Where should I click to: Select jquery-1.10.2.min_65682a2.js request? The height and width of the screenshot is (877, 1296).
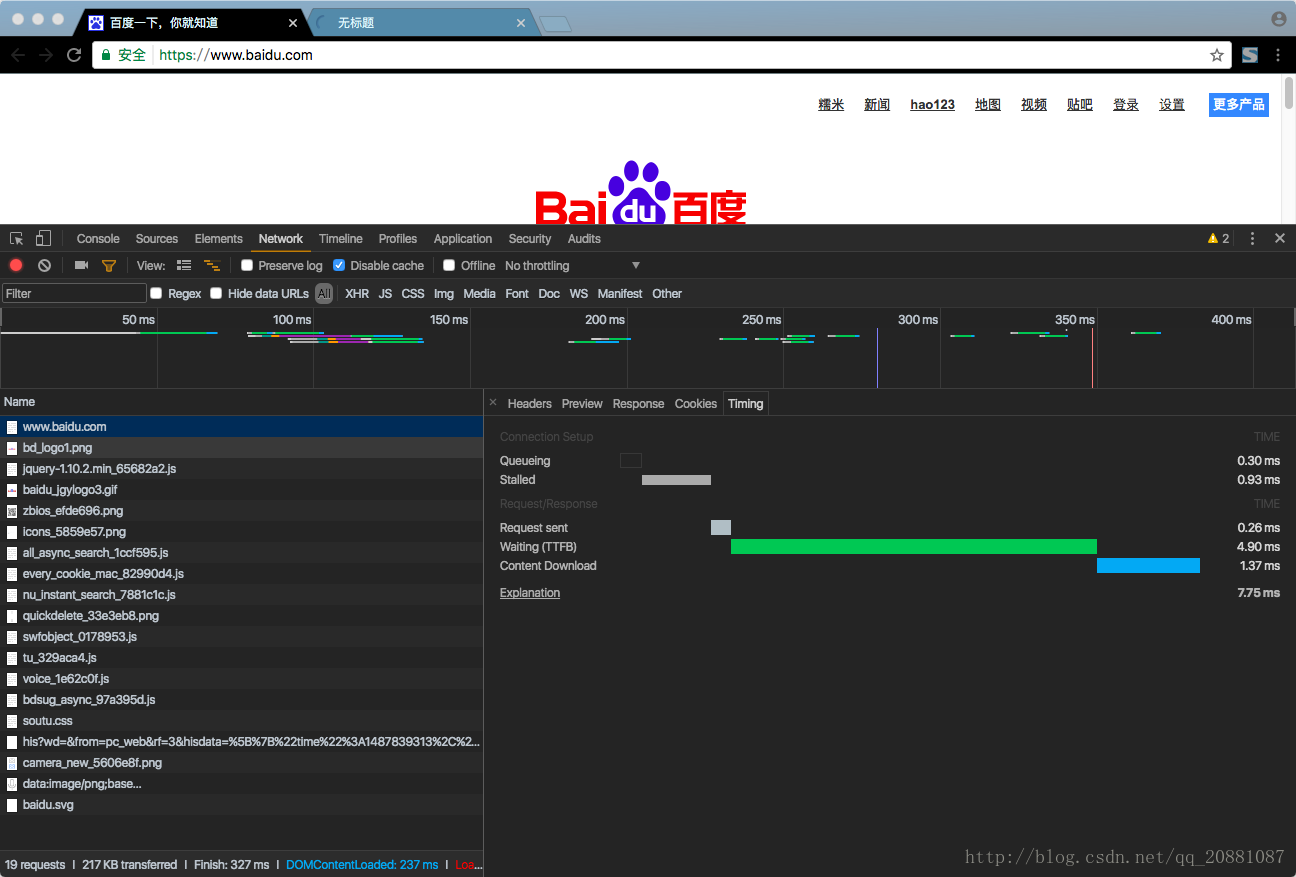[241, 468]
